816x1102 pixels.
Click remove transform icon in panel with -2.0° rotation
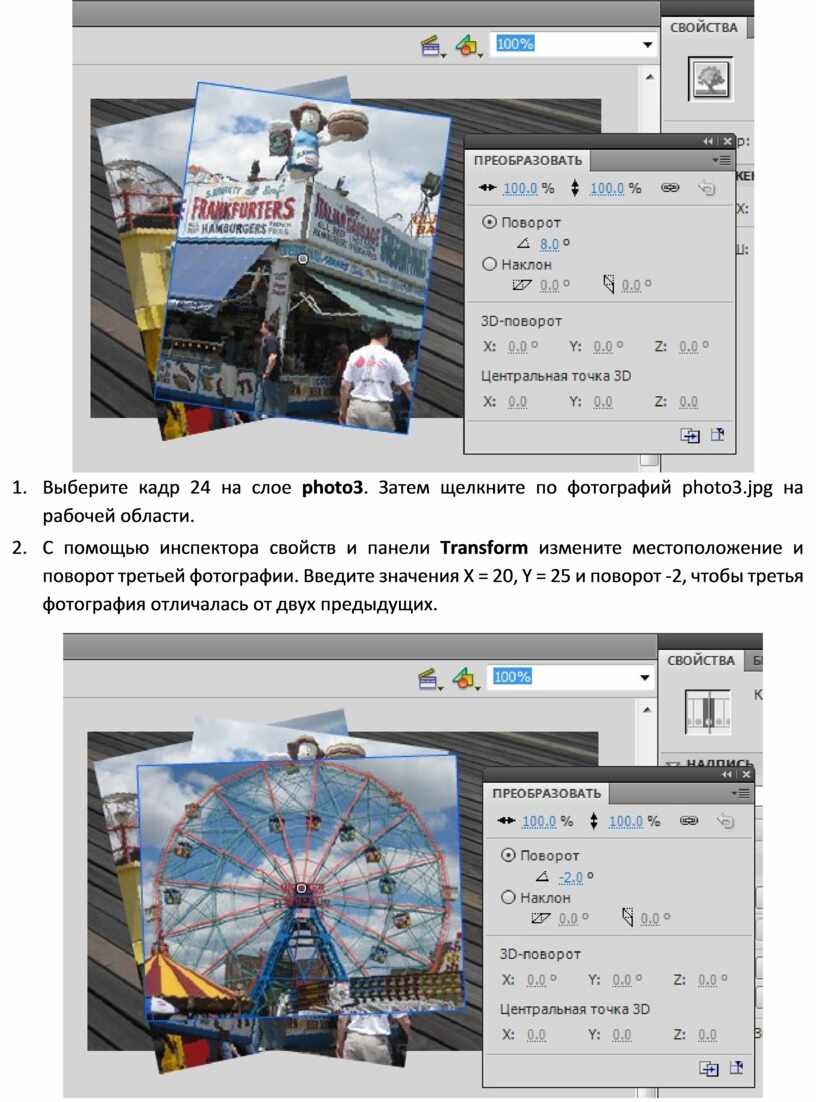pyautogui.click(x=737, y=1067)
